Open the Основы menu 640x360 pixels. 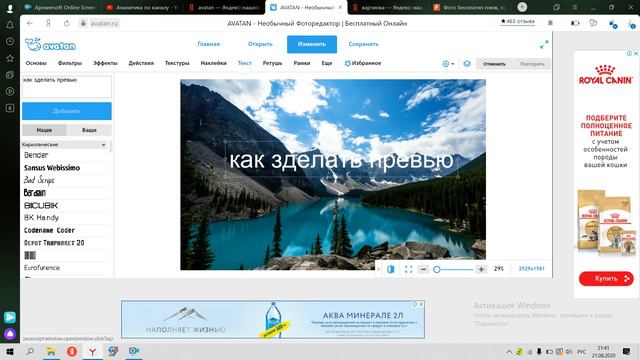(36, 63)
